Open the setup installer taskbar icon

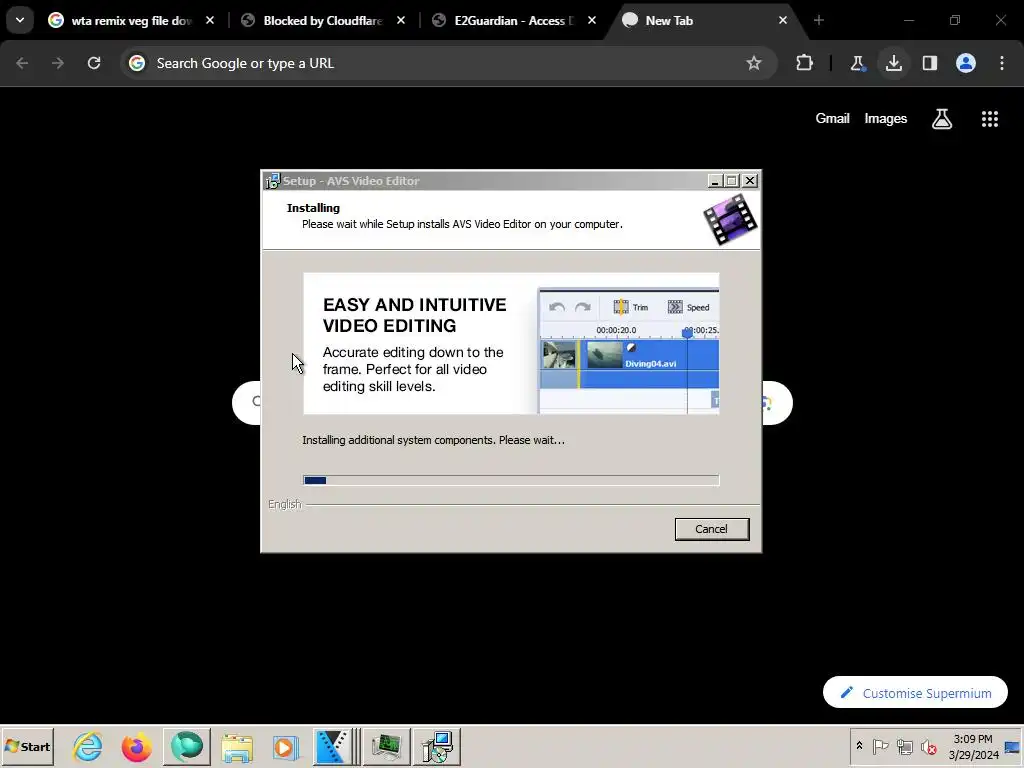(x=437, y=746)
